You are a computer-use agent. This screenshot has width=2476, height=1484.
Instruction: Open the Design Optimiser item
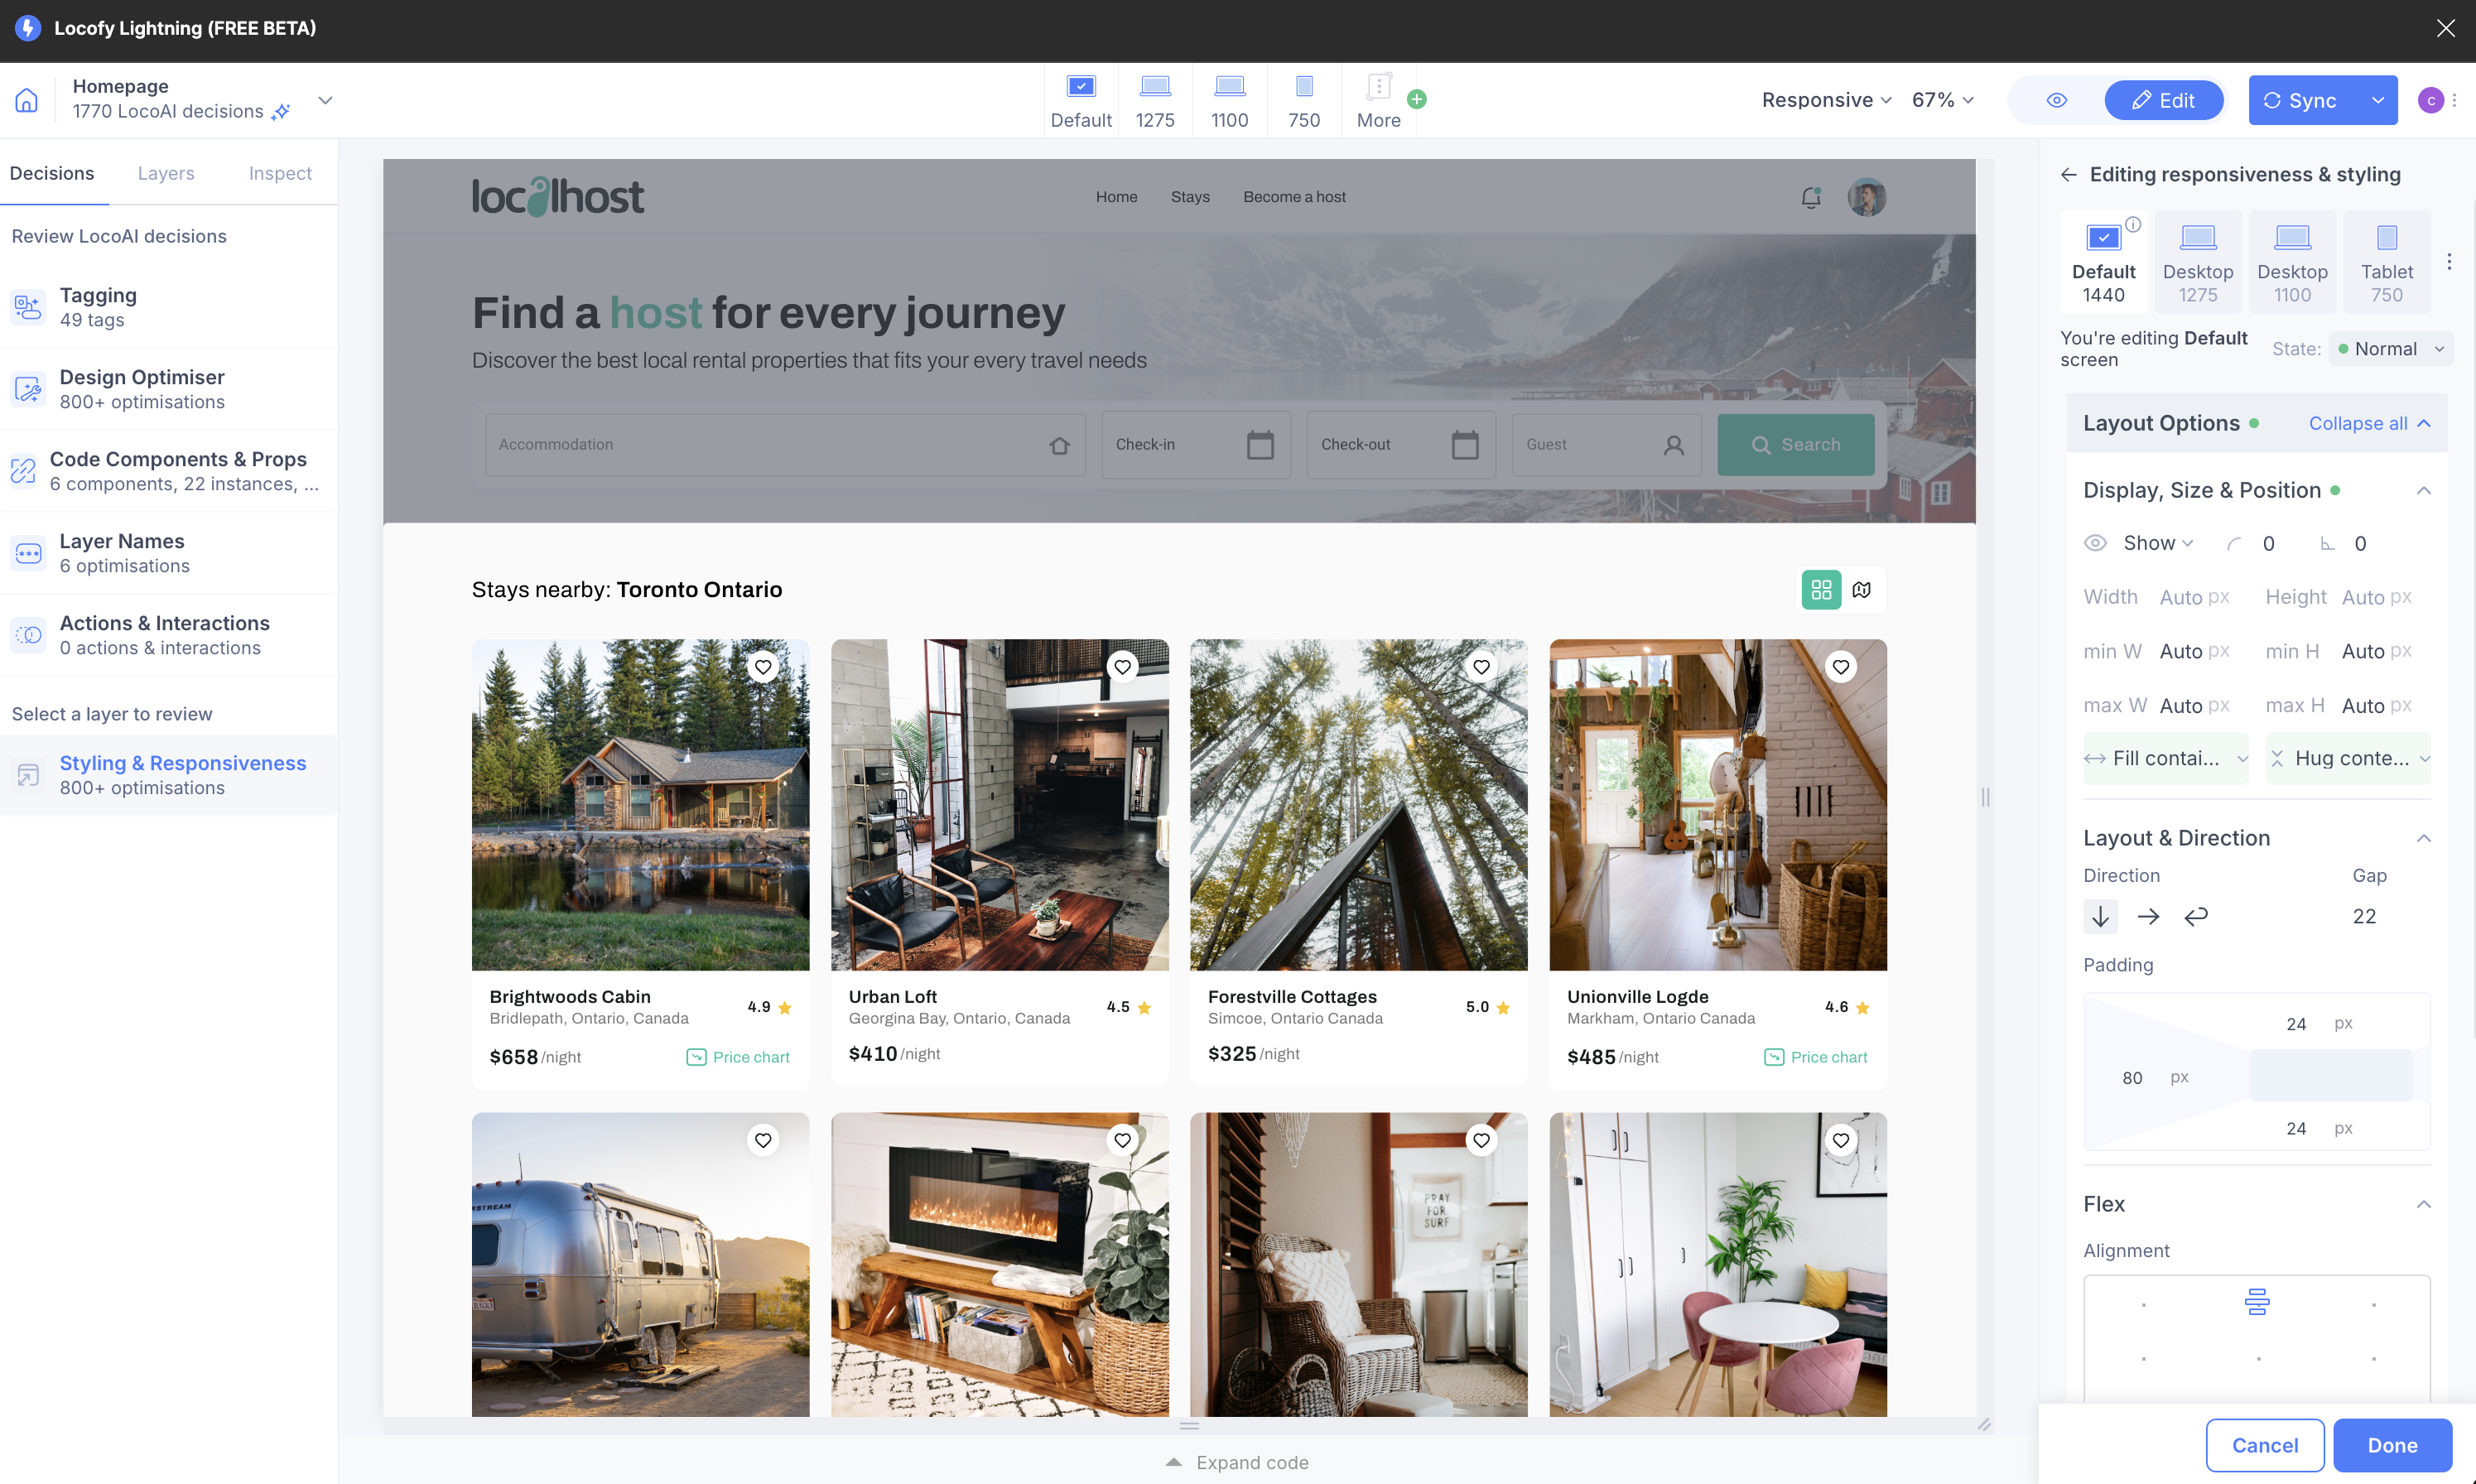click(x=168, y=389)
